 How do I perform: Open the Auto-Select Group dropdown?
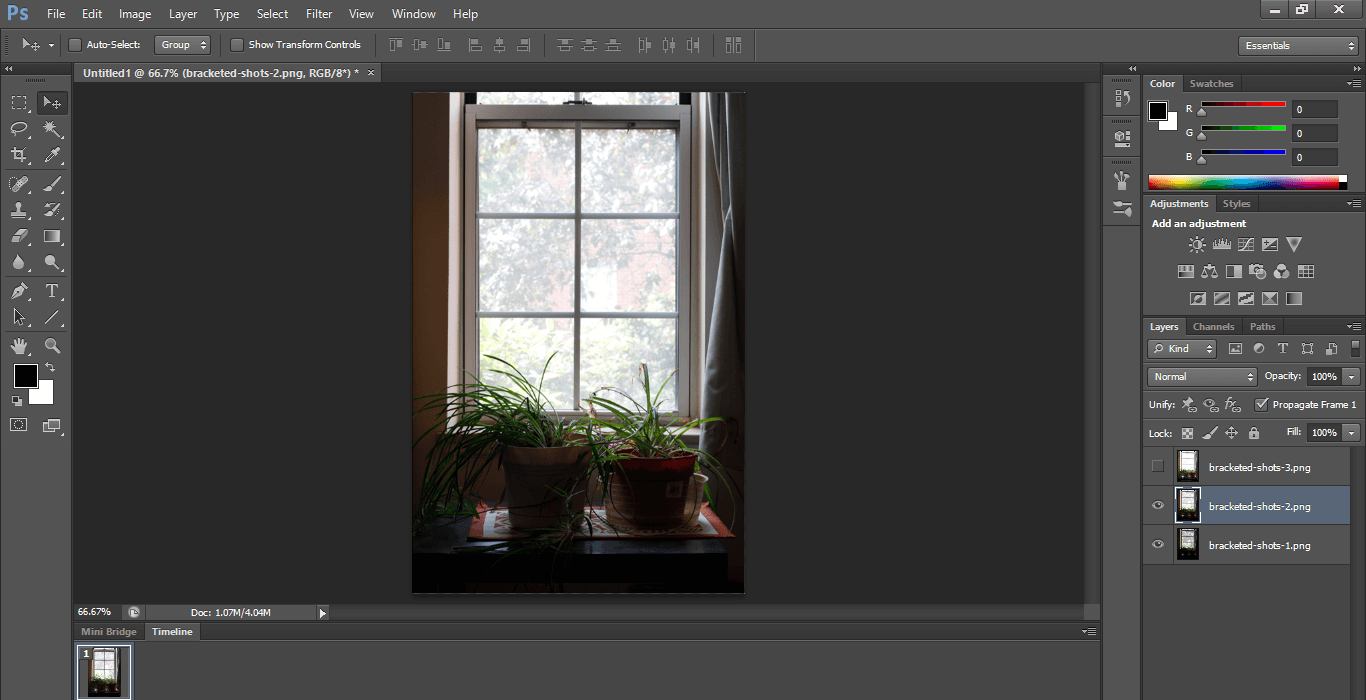tap(184, 45)
